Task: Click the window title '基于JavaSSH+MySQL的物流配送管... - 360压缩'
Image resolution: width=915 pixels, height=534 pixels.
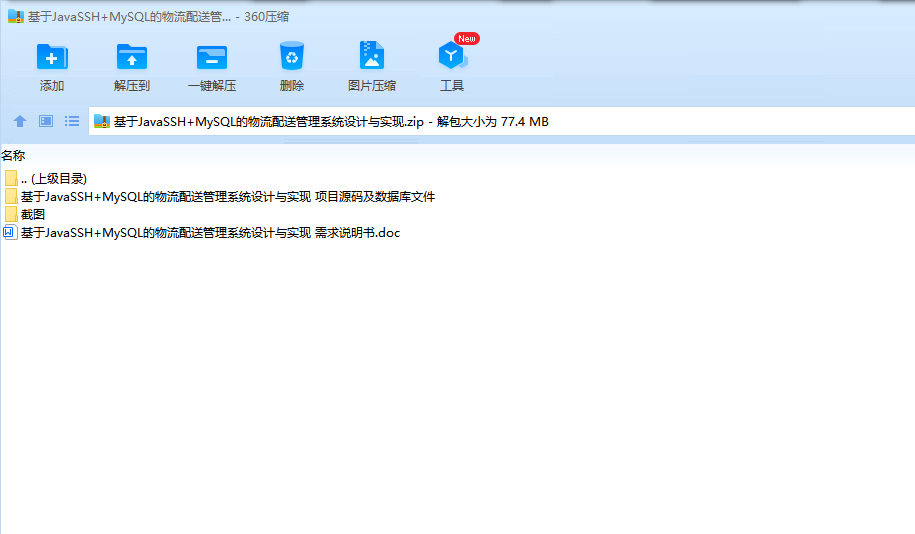Action: pos(158,17)
